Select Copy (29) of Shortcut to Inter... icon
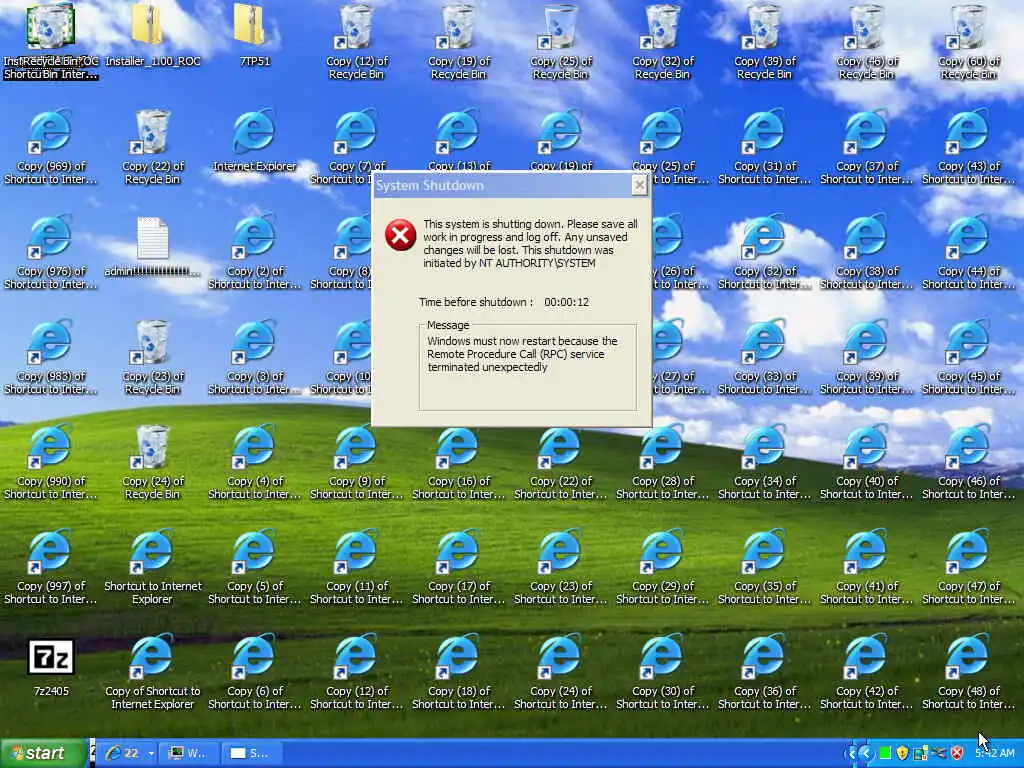Screen dimensions: 1024x768 pos(662,568)
